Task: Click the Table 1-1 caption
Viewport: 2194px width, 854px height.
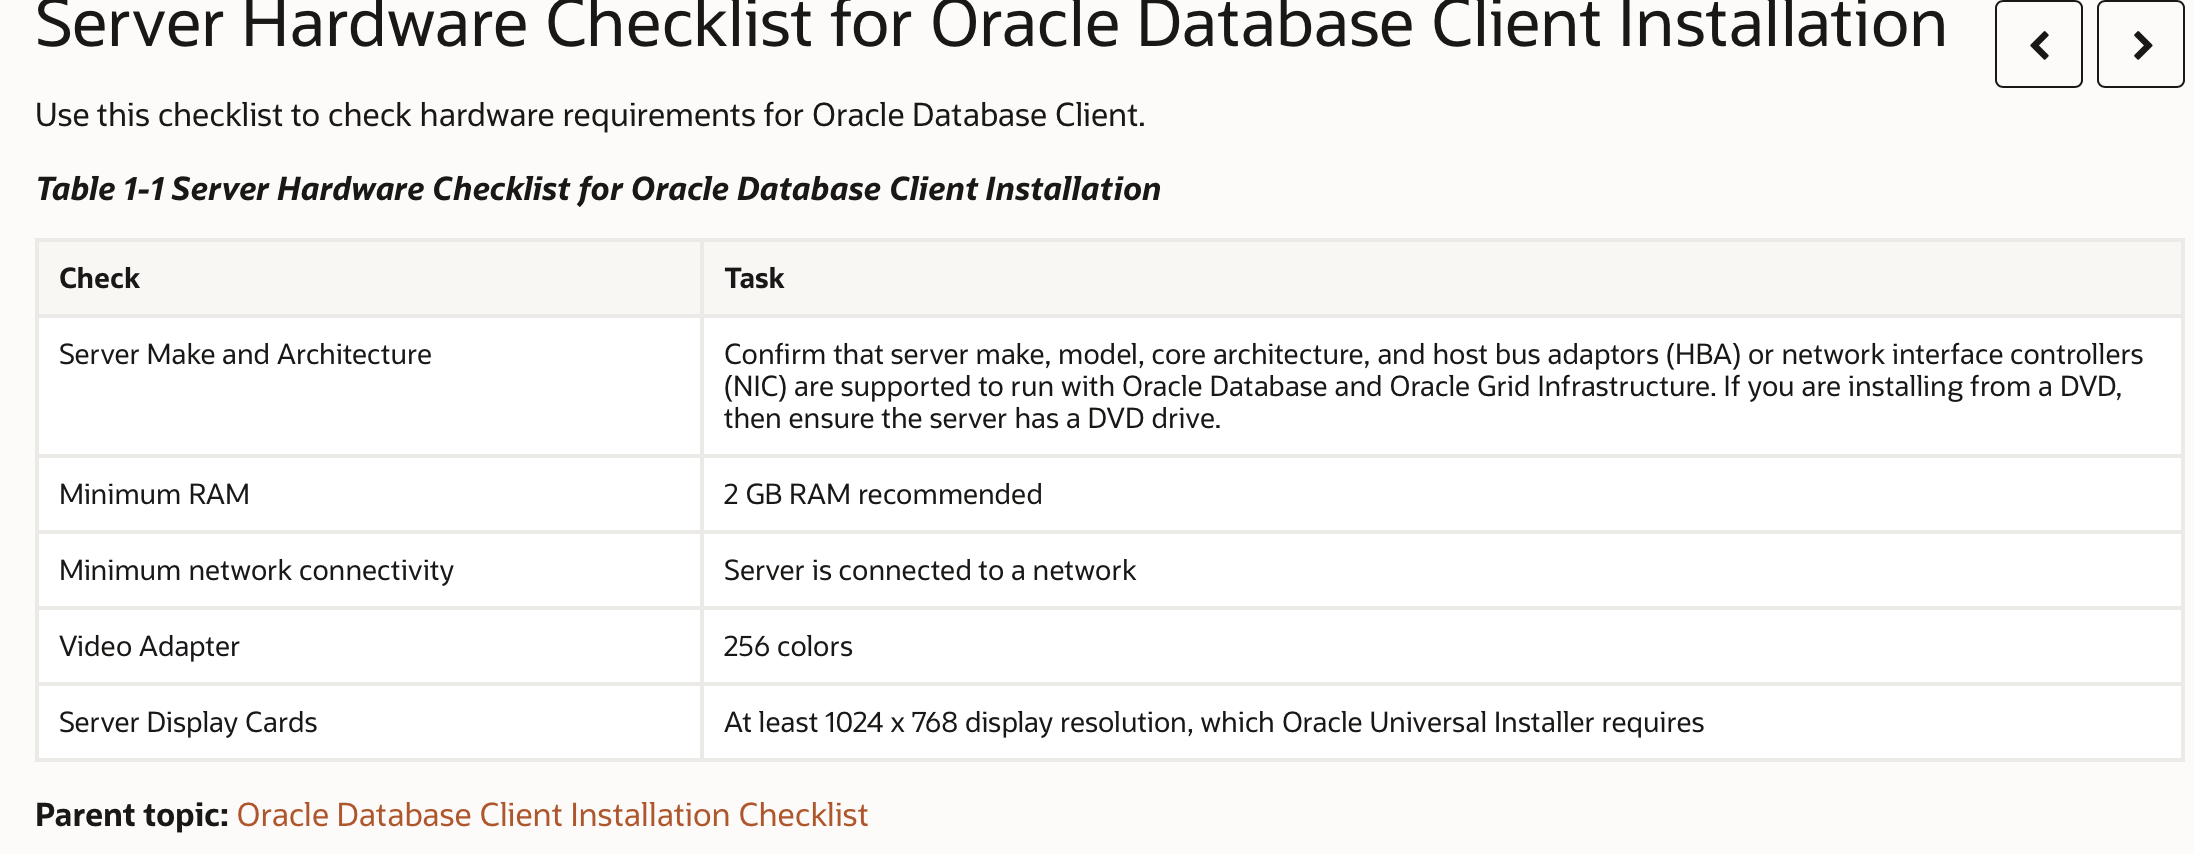Action: click(598, 189)
